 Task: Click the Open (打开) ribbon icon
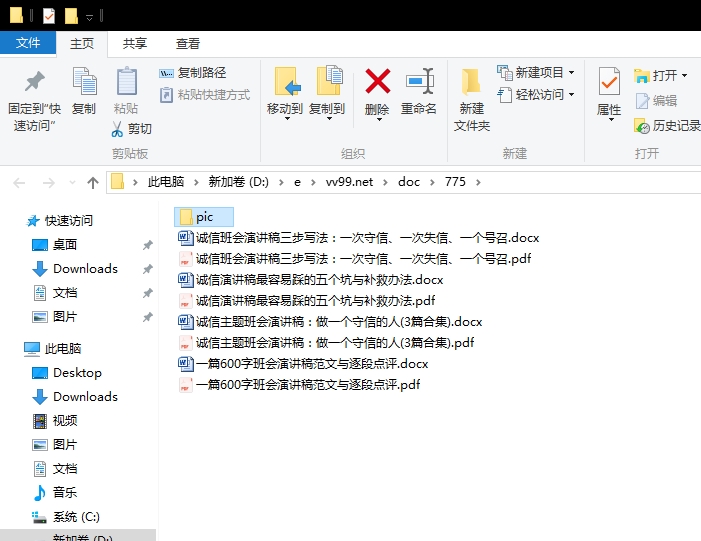642,76
